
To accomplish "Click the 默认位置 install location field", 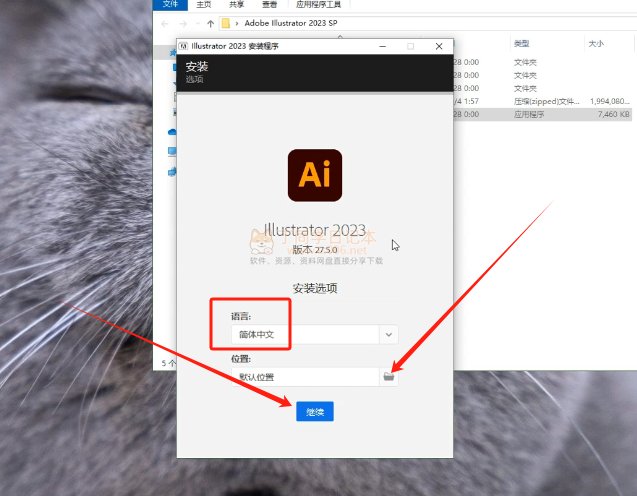I will (305, 377).
